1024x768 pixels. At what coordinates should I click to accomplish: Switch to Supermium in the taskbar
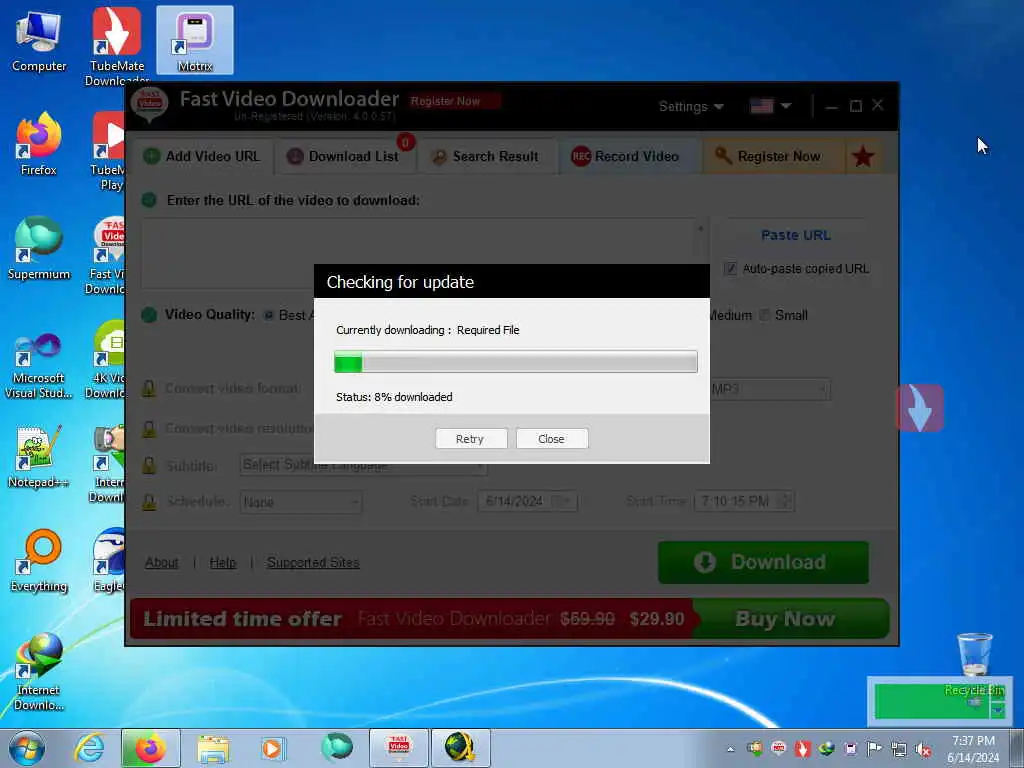pyautogui.click(x=336, y=748)
